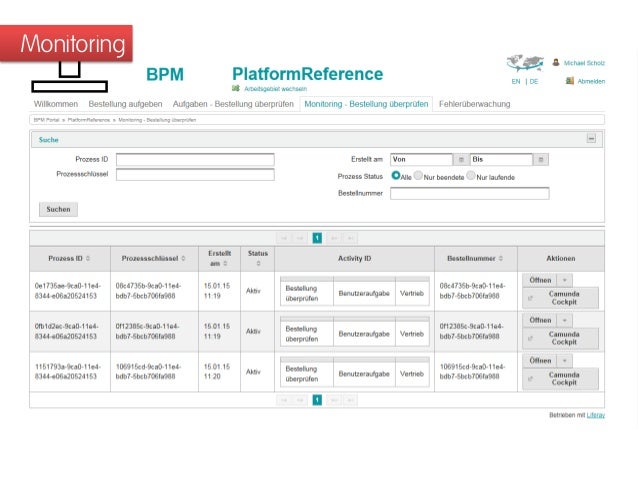Select the Nur beendete status option

tap(418, 175)
